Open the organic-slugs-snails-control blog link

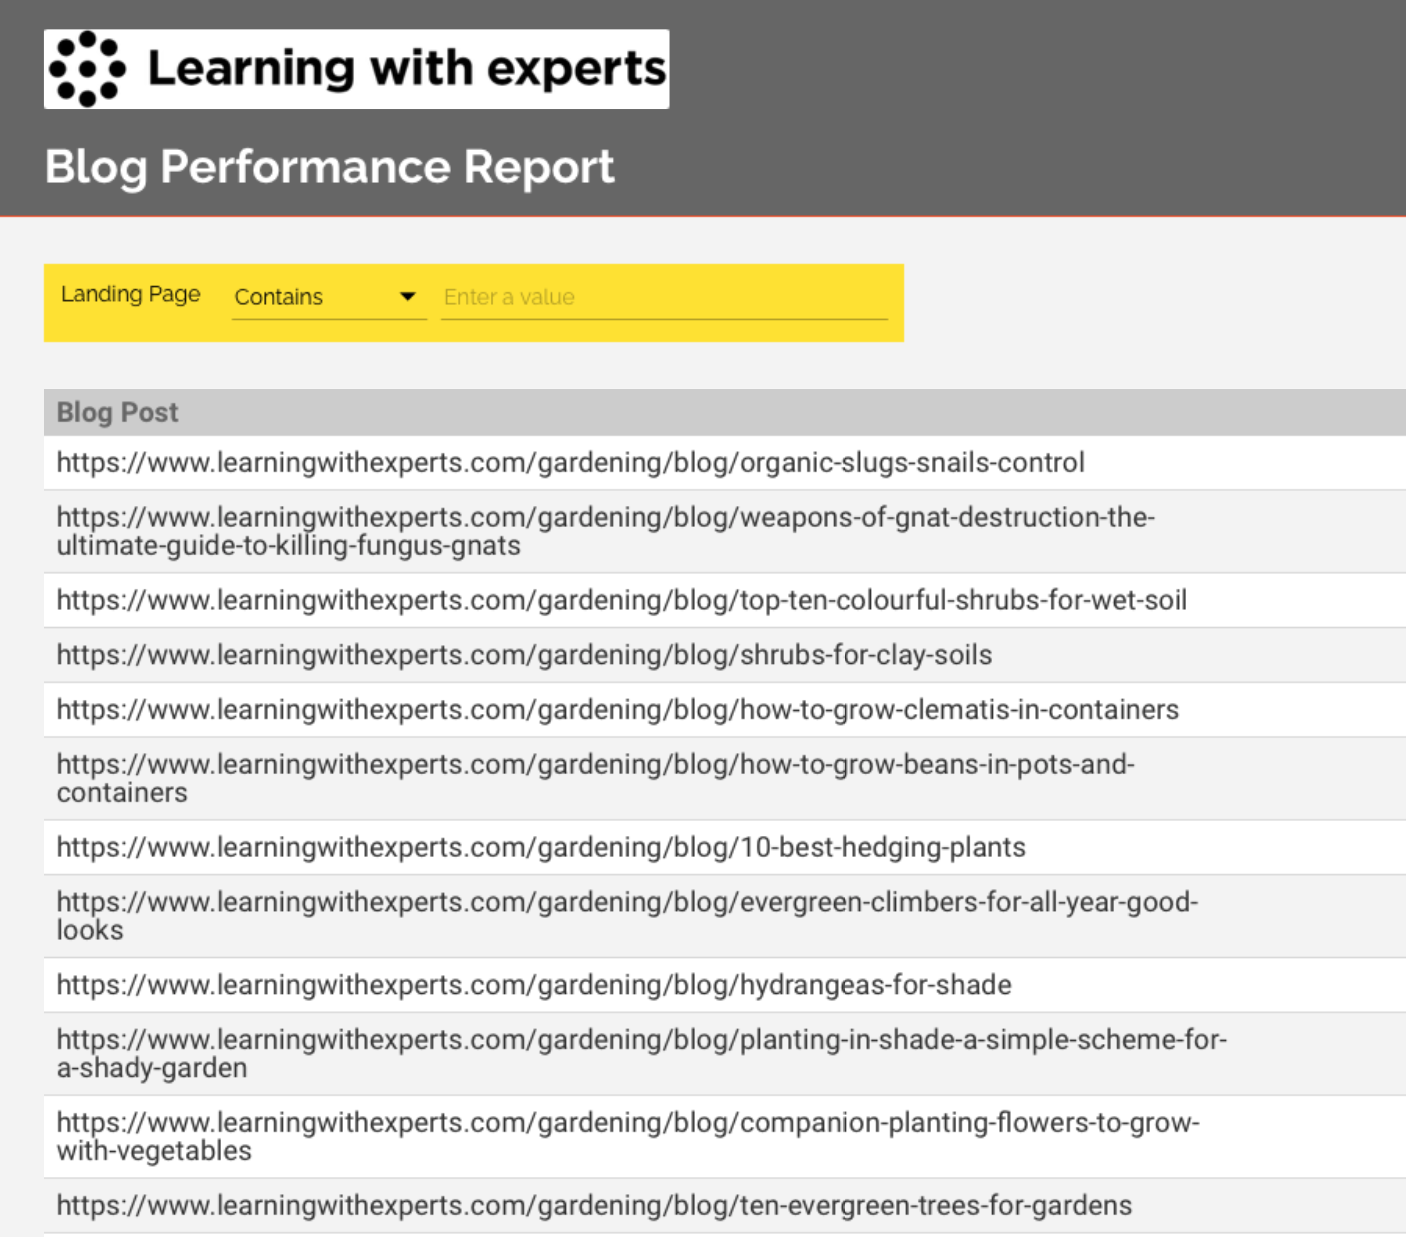coord(570,462)
